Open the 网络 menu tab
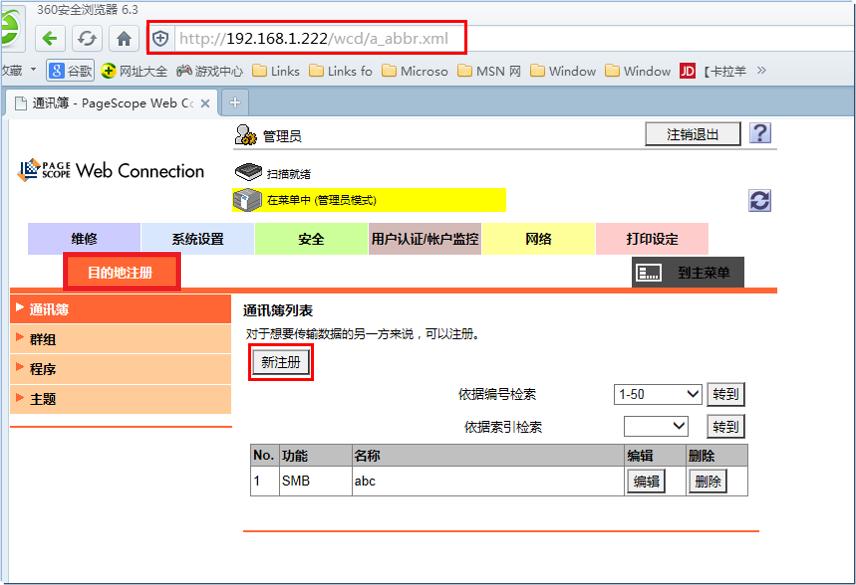This screenshot has height=585, width=856. (538, 239)
